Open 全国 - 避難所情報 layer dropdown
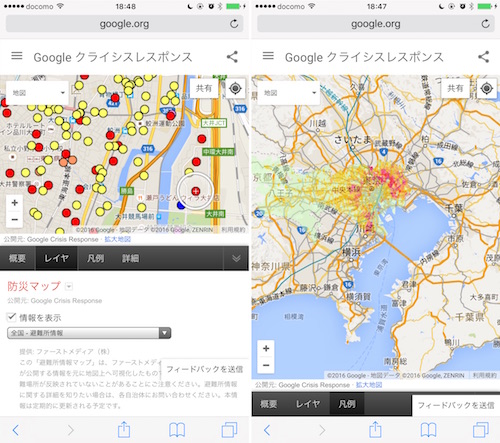500x443 pixels. click(x=89, y=333)
